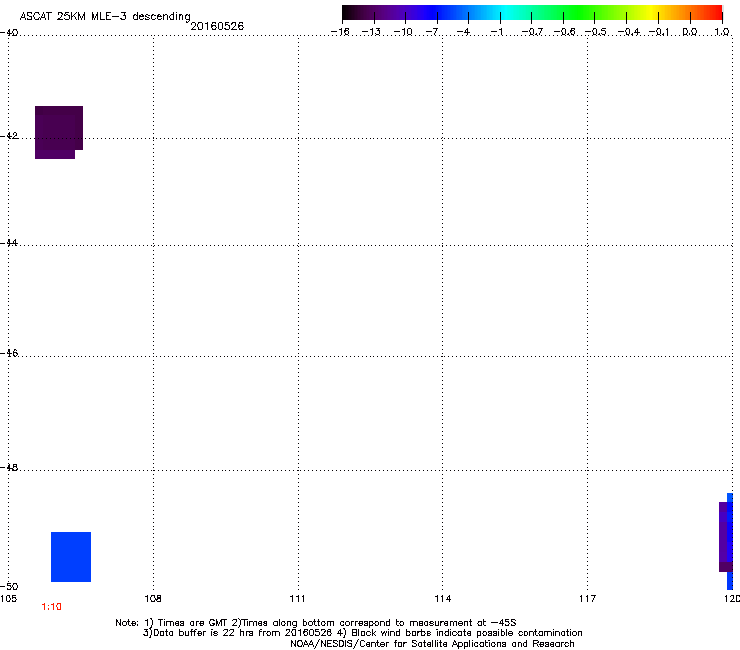This screenshot has height=650, width=740.
Task: Click the purple data strip at right edge
Action: [725, 537]
